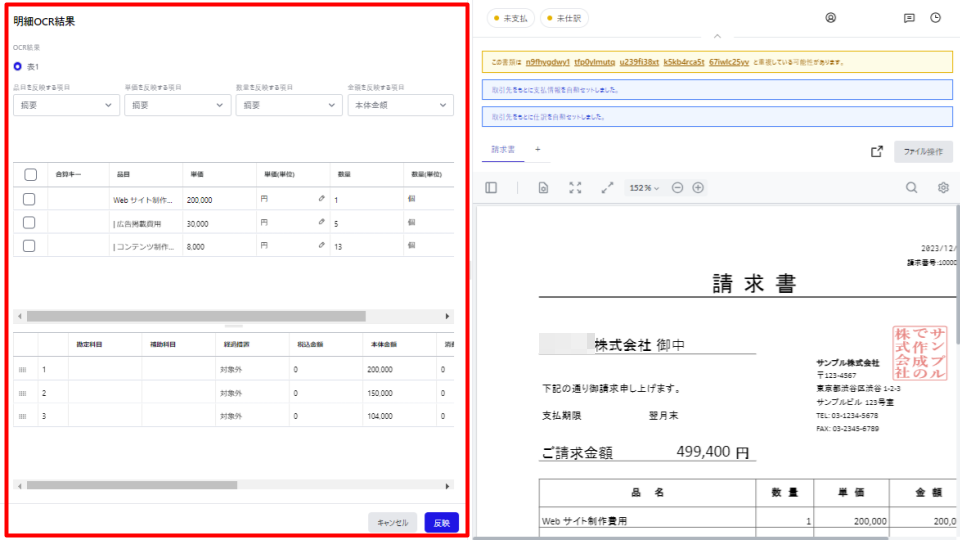Open the 品目を反映する項目 dropdown
960x540 pixels.
[66, 105]
